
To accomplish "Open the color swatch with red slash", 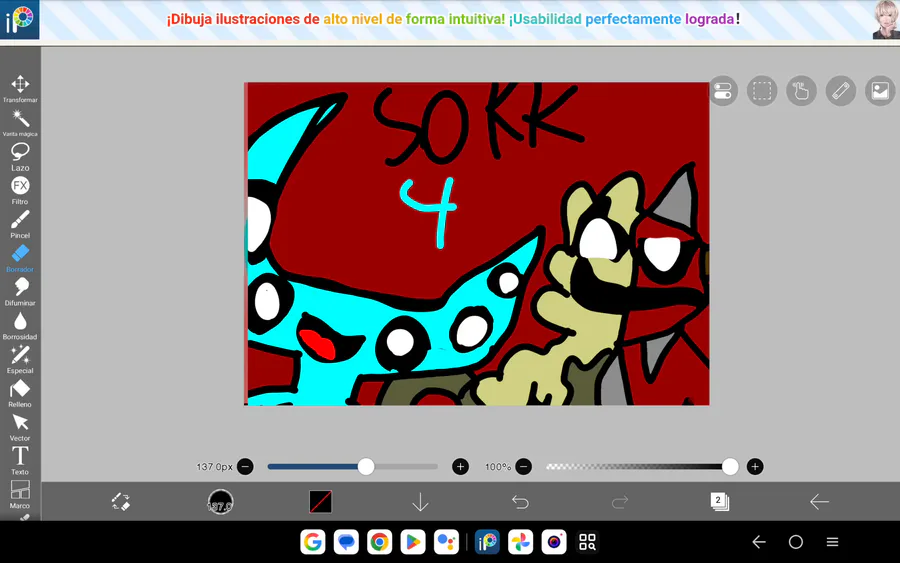I will tap(320, 502).
